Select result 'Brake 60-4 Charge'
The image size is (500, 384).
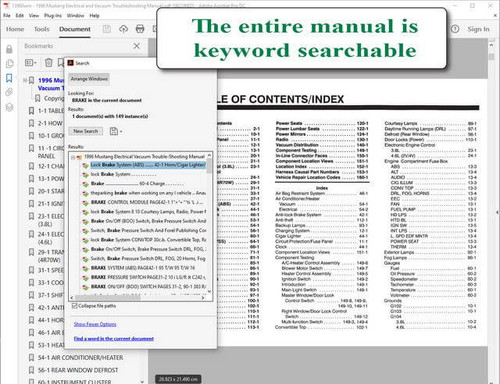click(x=137, y=183)
